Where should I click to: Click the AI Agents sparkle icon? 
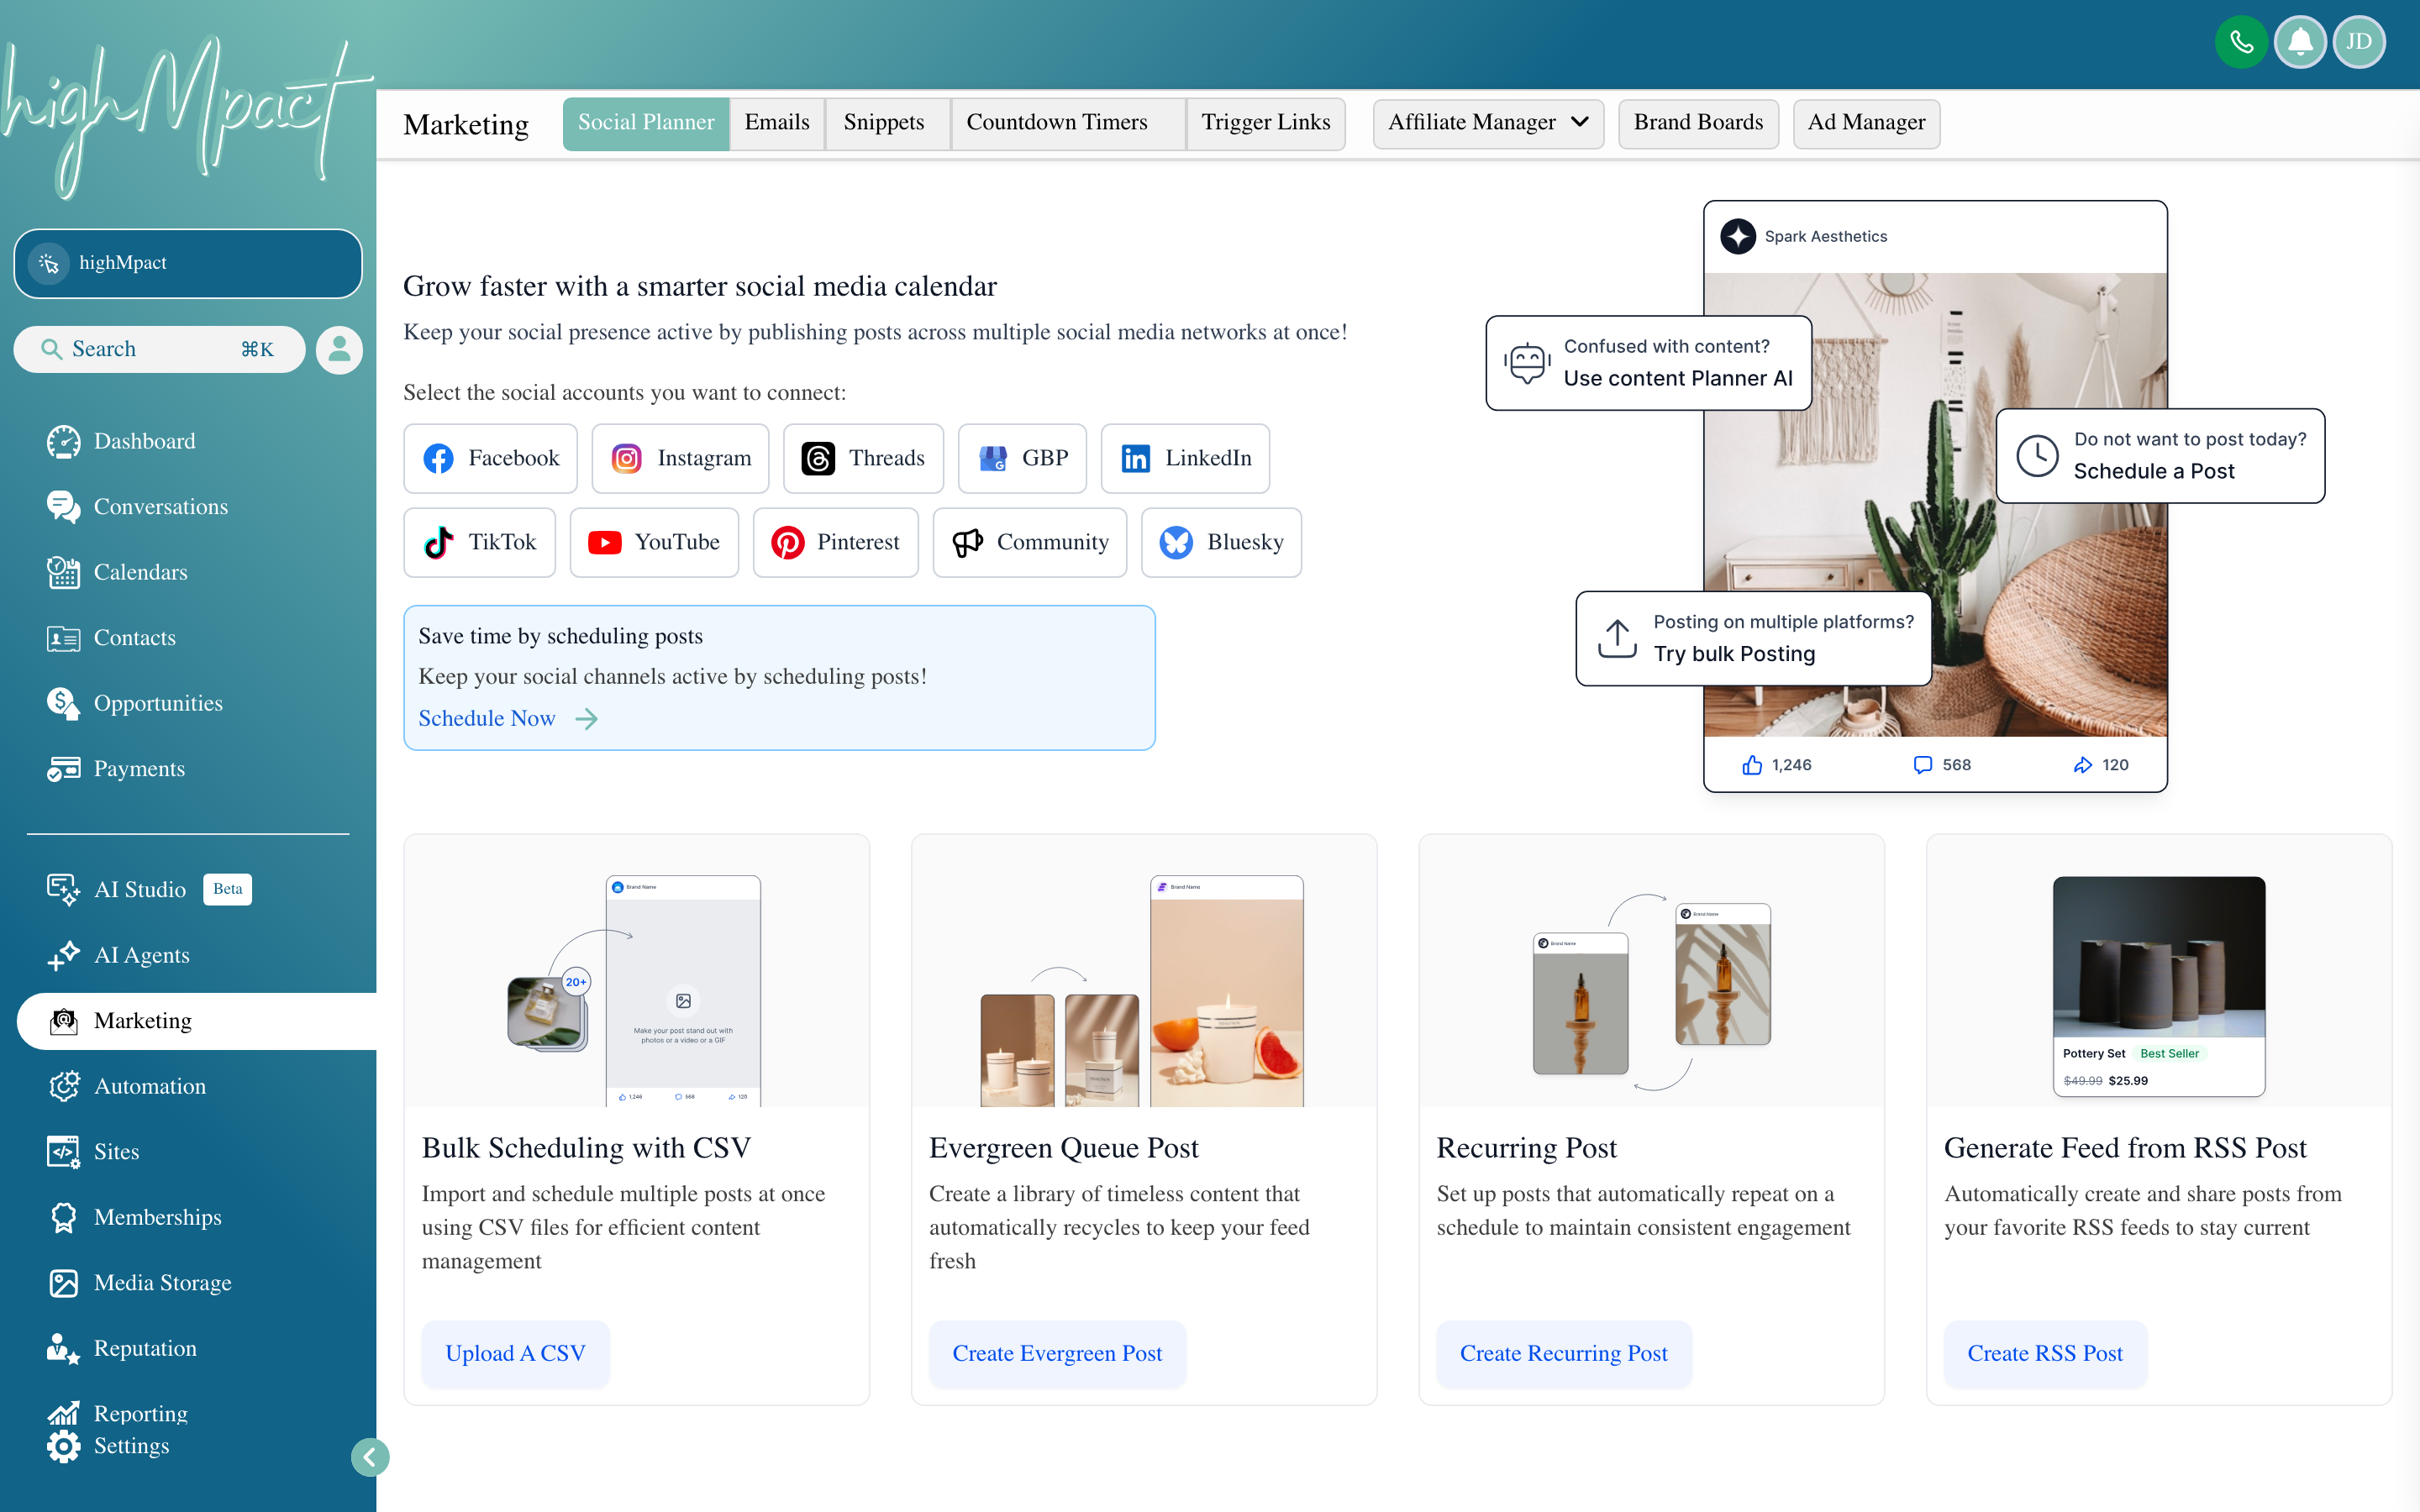point(63,955)
